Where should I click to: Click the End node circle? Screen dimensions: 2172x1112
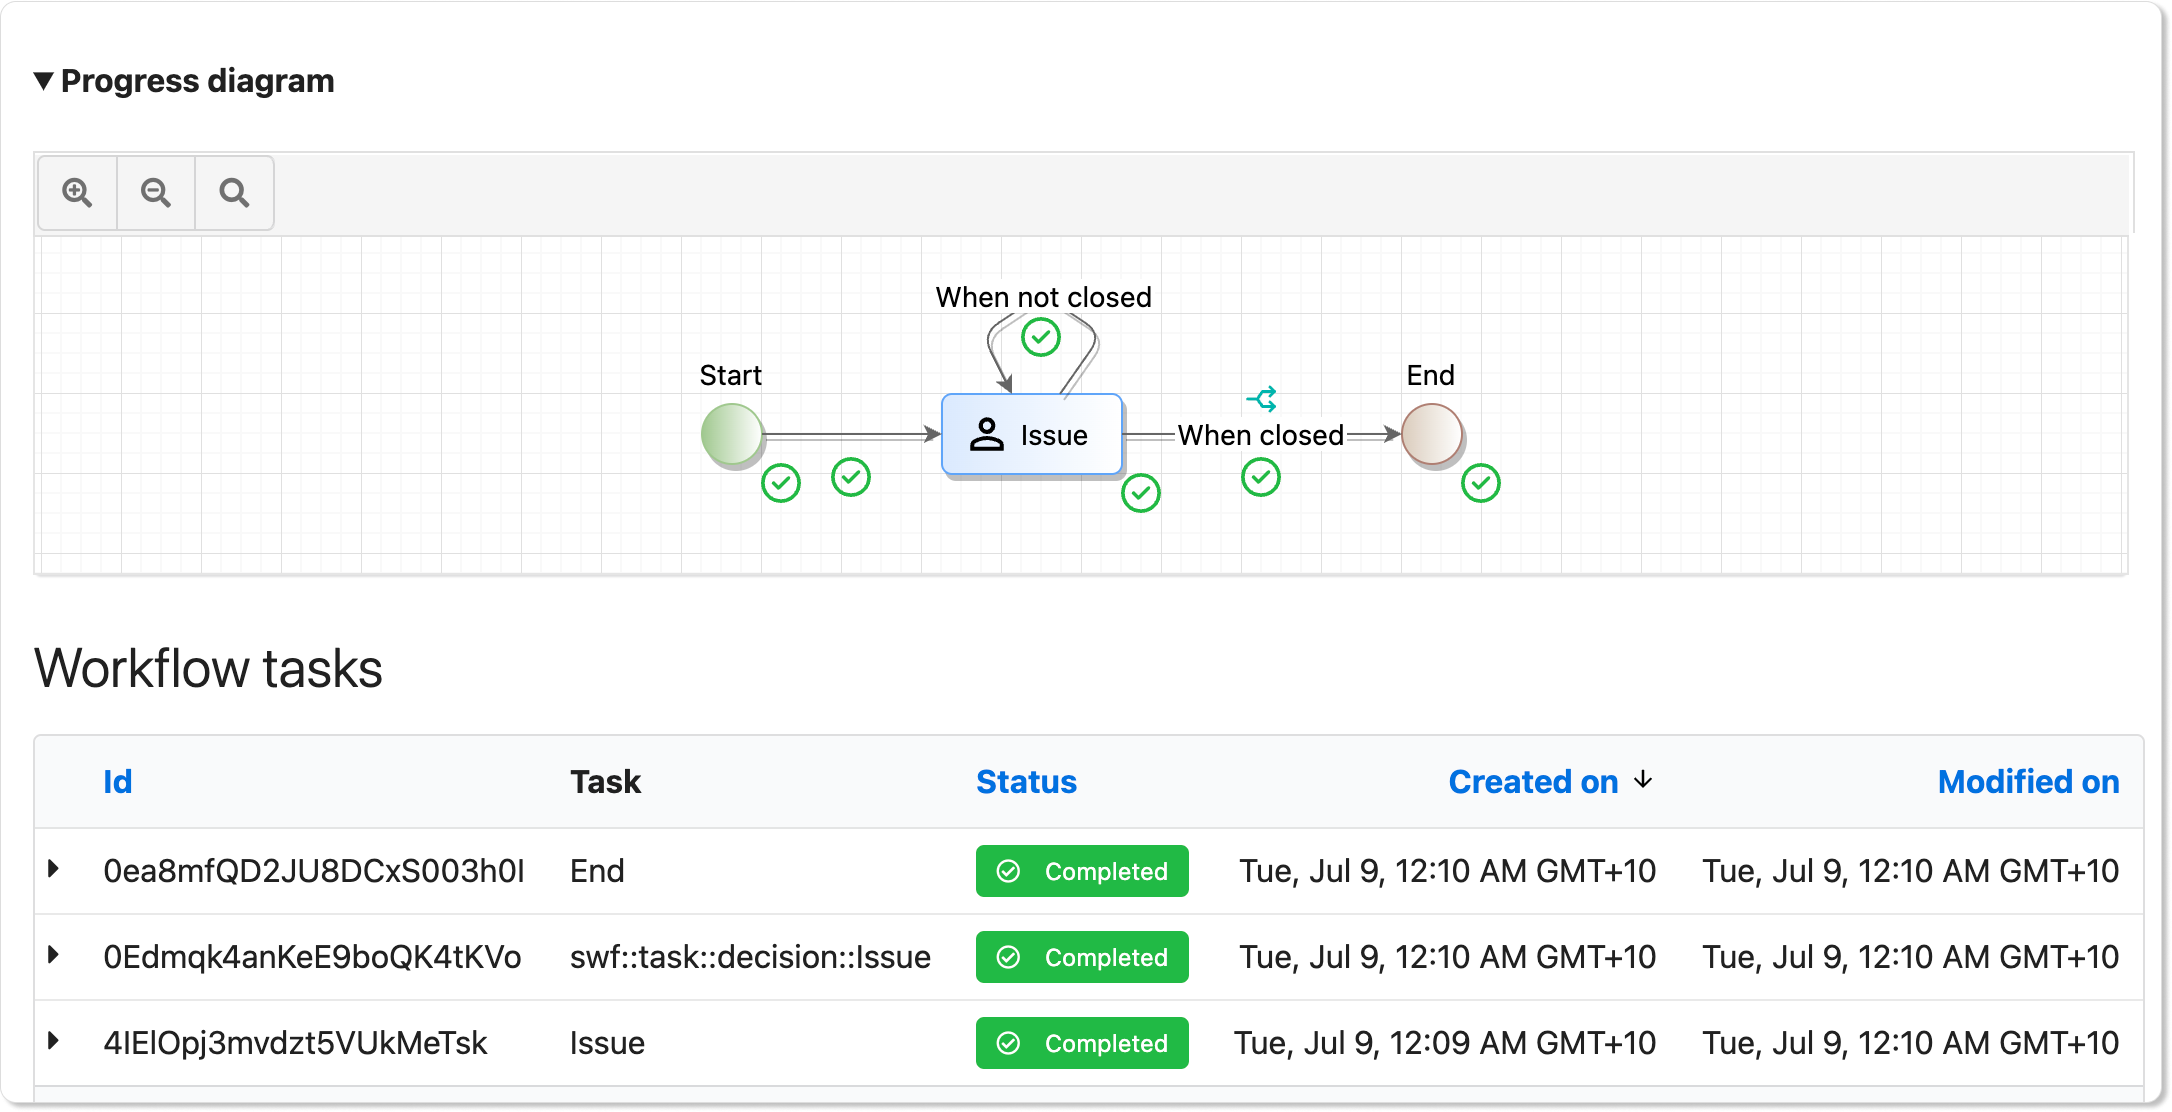[x=1431, y=434]
